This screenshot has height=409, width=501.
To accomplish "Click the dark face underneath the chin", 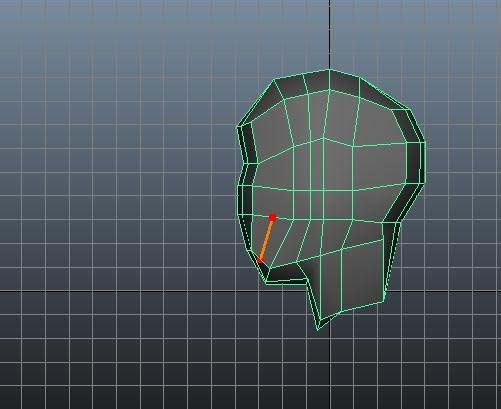I will pos(286,273).
